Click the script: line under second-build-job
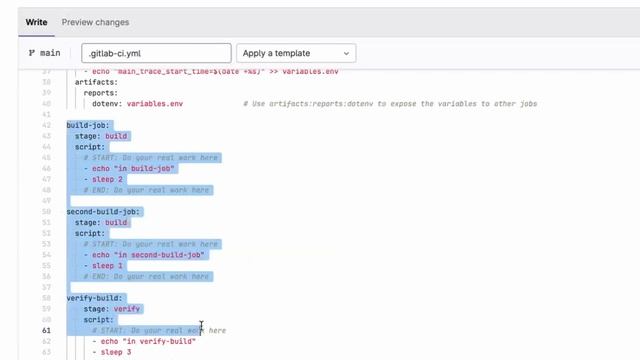The height and width of the screenshot is (360, 640). 90,233
